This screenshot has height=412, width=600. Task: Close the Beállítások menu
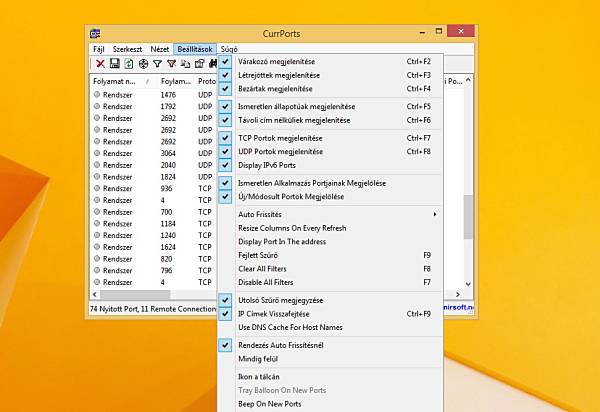click(x=195, y=49)
